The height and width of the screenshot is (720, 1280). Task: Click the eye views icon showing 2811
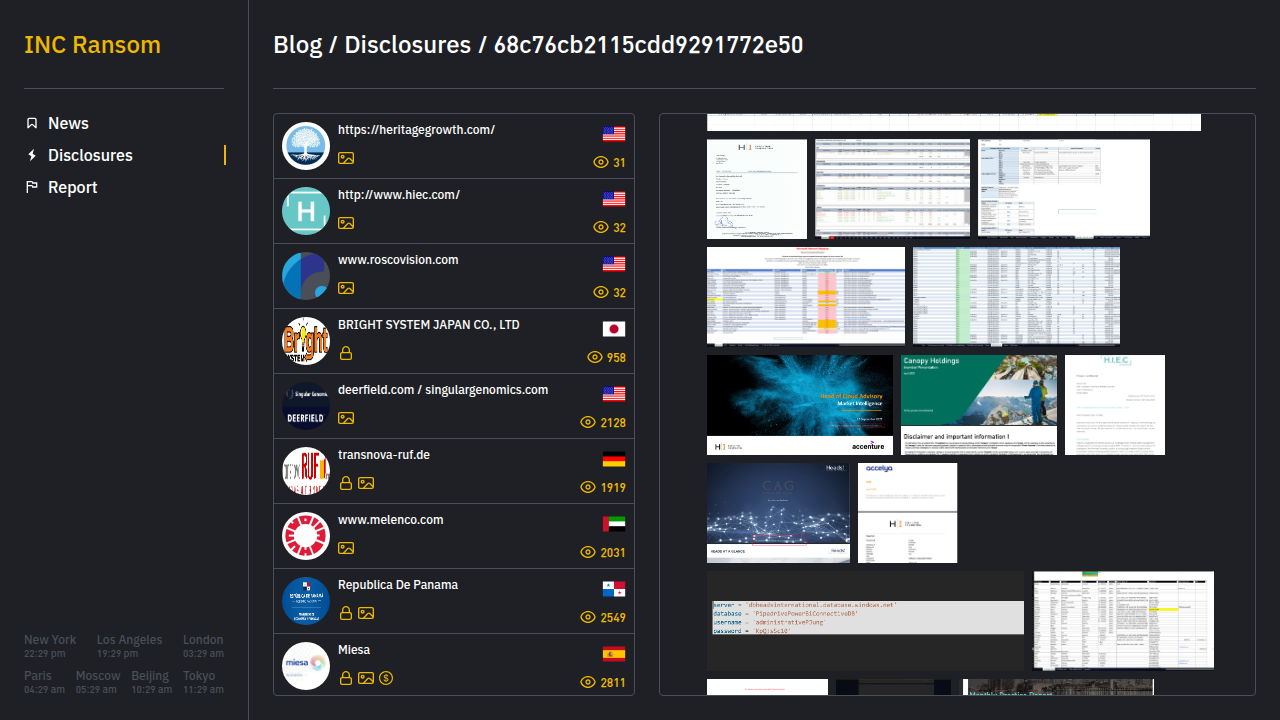(588, 682)
